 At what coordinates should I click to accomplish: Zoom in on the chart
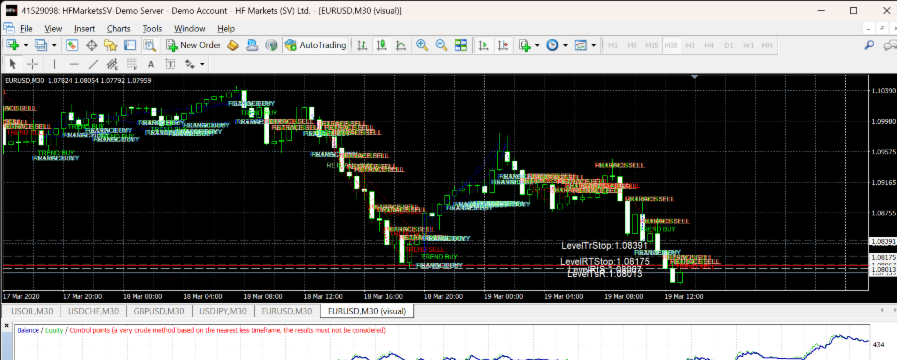coord(422,45)
